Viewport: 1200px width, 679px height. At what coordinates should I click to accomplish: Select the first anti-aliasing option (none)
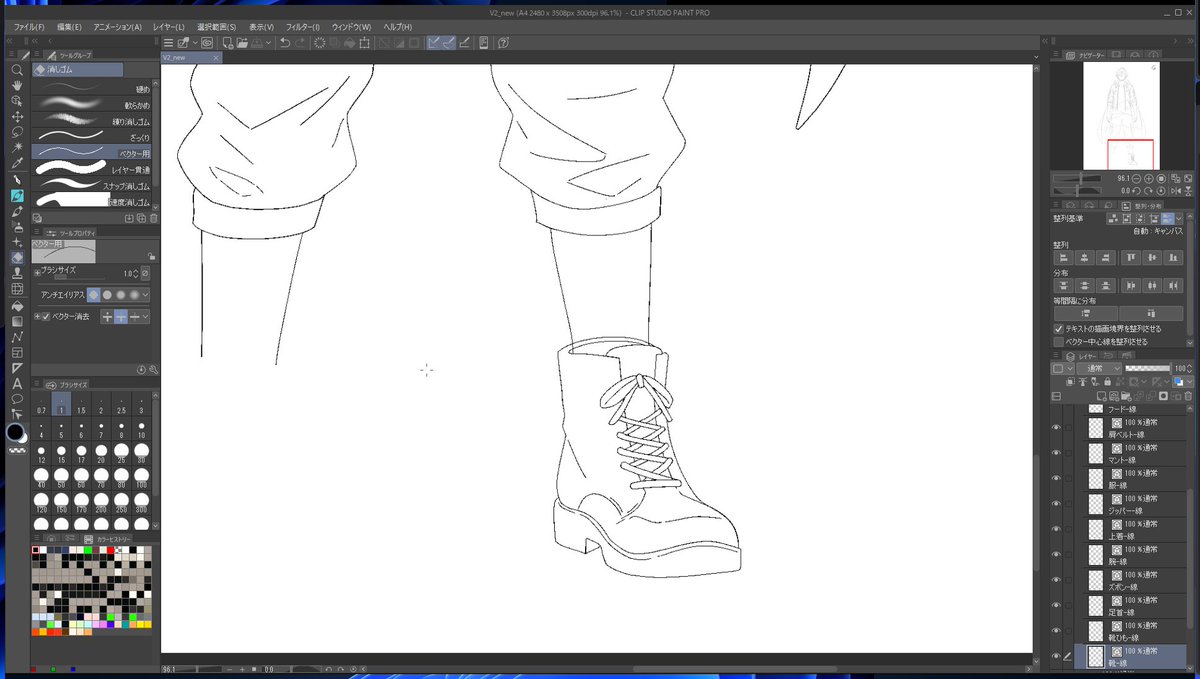point(93,295)
